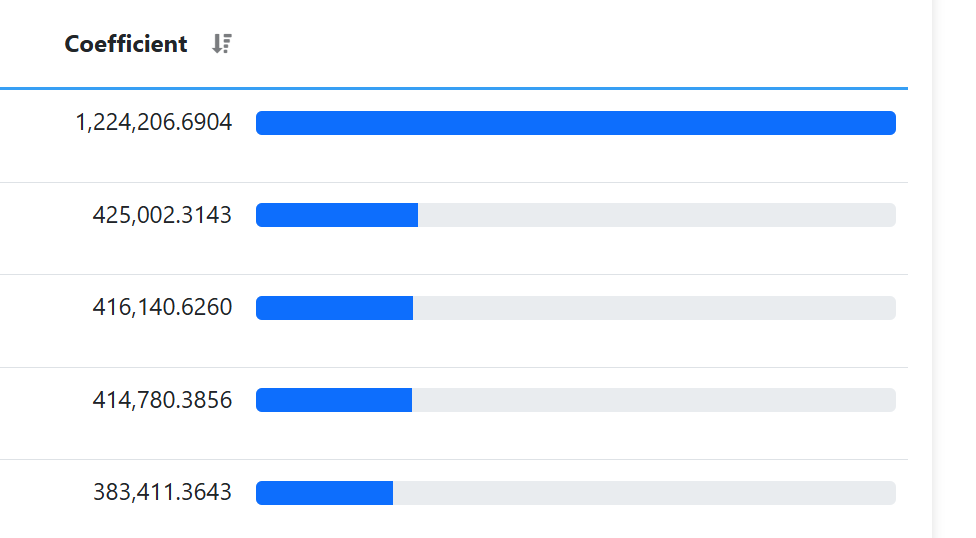Click the blue fill of the 383,411.3643 bar
Screen dimensions: 976x538
coord(324,493)
